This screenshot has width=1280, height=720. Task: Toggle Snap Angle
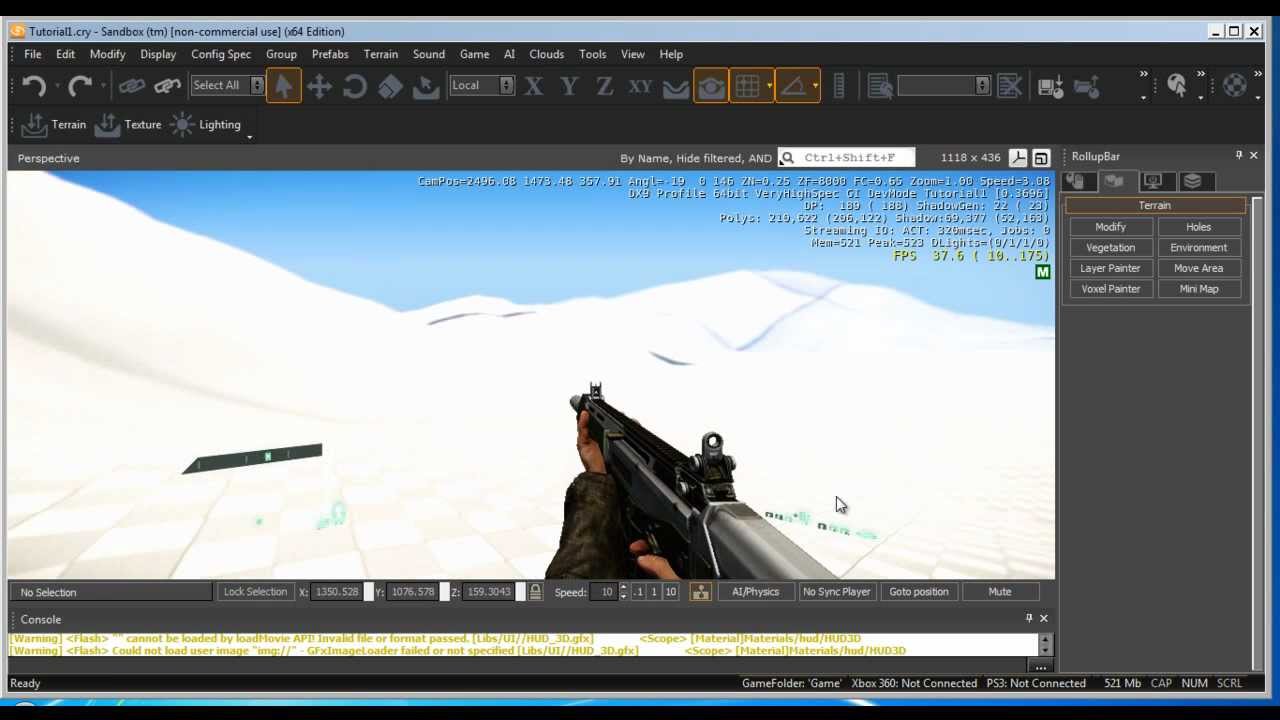click(795, 86)
